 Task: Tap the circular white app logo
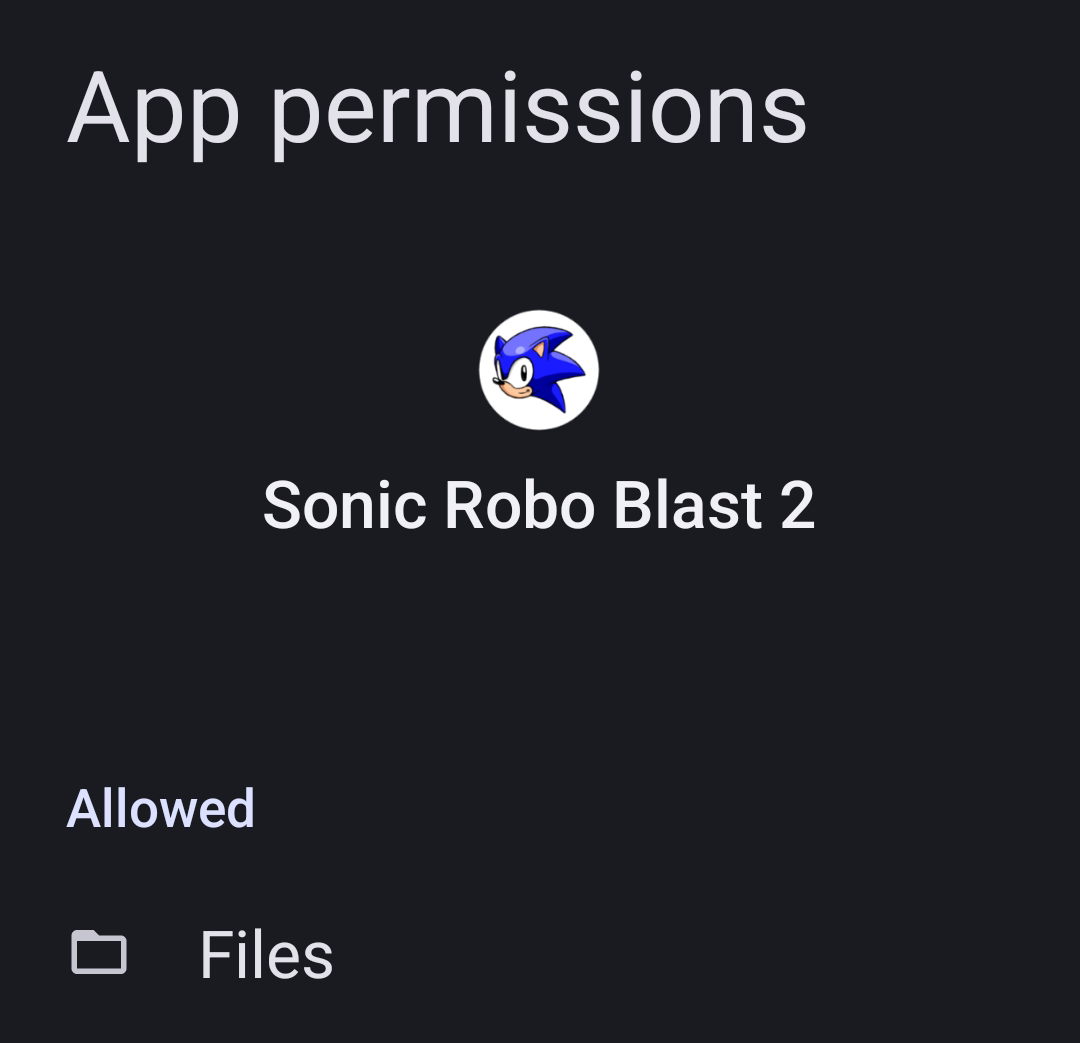[539, 370]
